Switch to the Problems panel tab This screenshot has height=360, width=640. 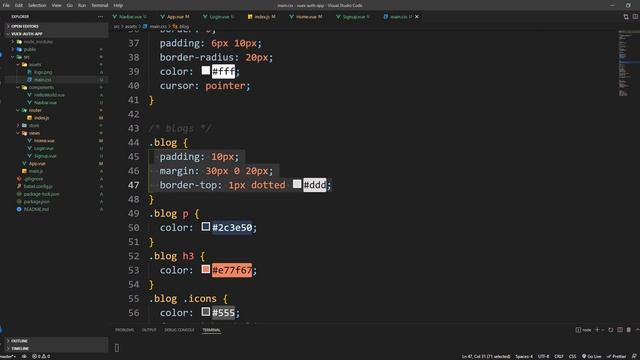click(x=124, y=330)
